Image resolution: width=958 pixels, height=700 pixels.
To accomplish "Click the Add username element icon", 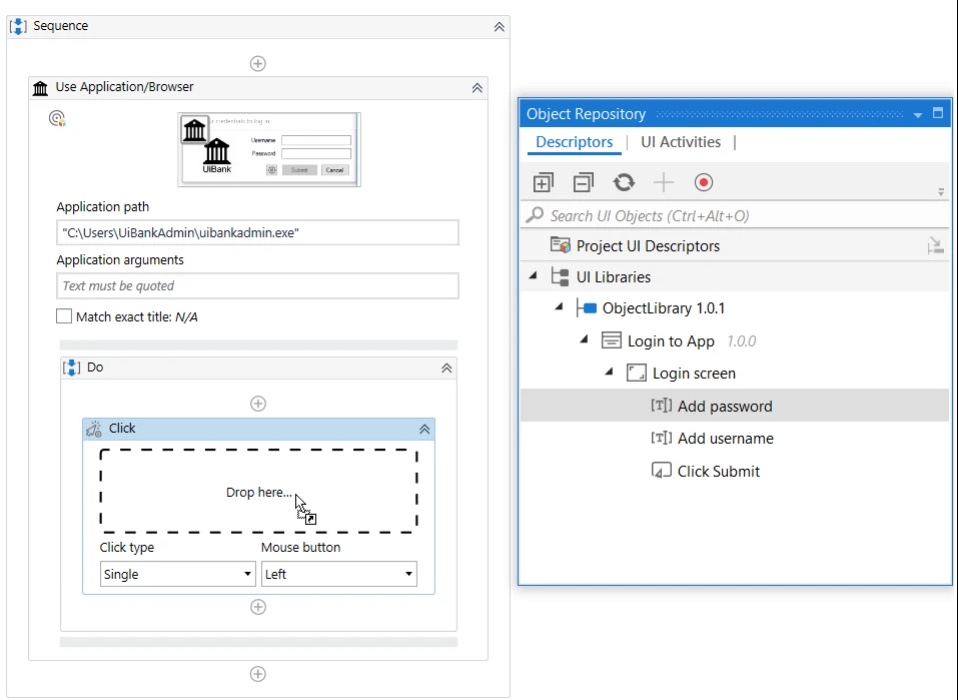I will click(661, 437).
